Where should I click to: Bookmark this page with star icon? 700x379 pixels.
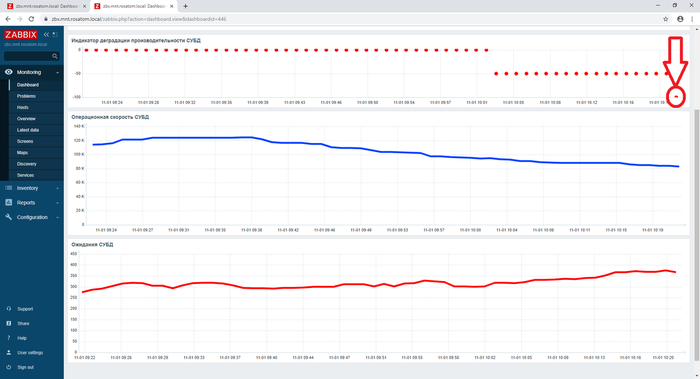[666, 19]
